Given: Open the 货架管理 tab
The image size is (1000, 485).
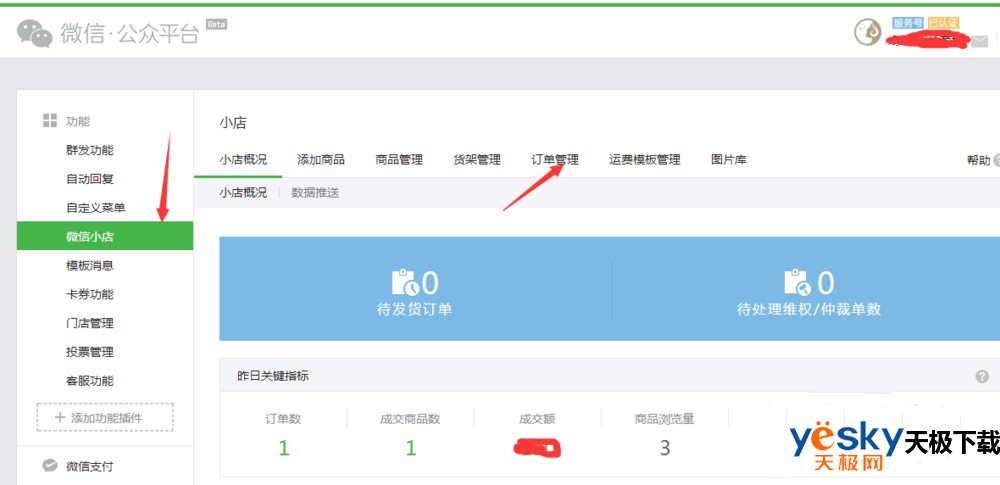Looking at the screenshot, I should [477, 160].
